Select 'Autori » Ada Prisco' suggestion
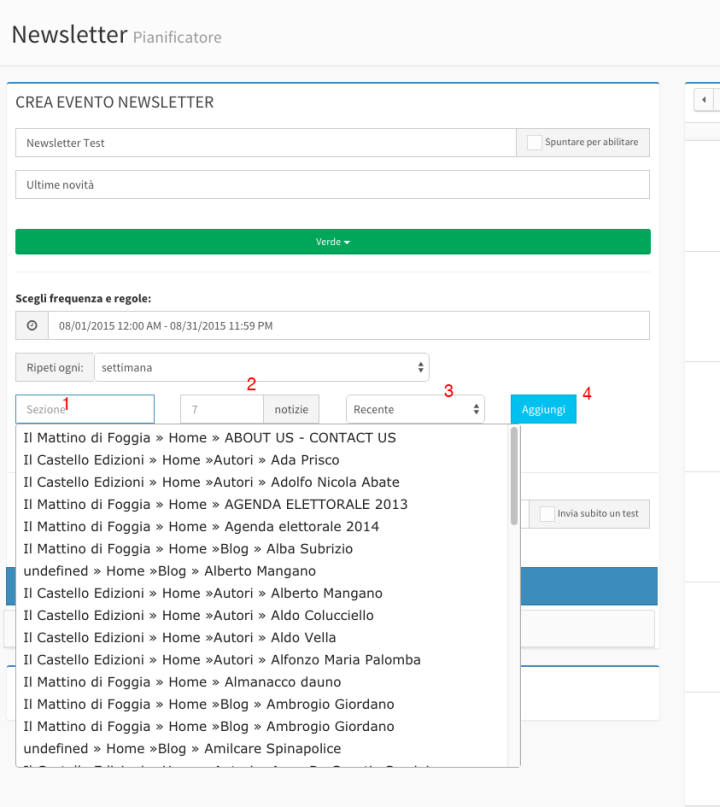Image resolution: width=720 pixels, height=807 pixels. (x=262, y=460)
